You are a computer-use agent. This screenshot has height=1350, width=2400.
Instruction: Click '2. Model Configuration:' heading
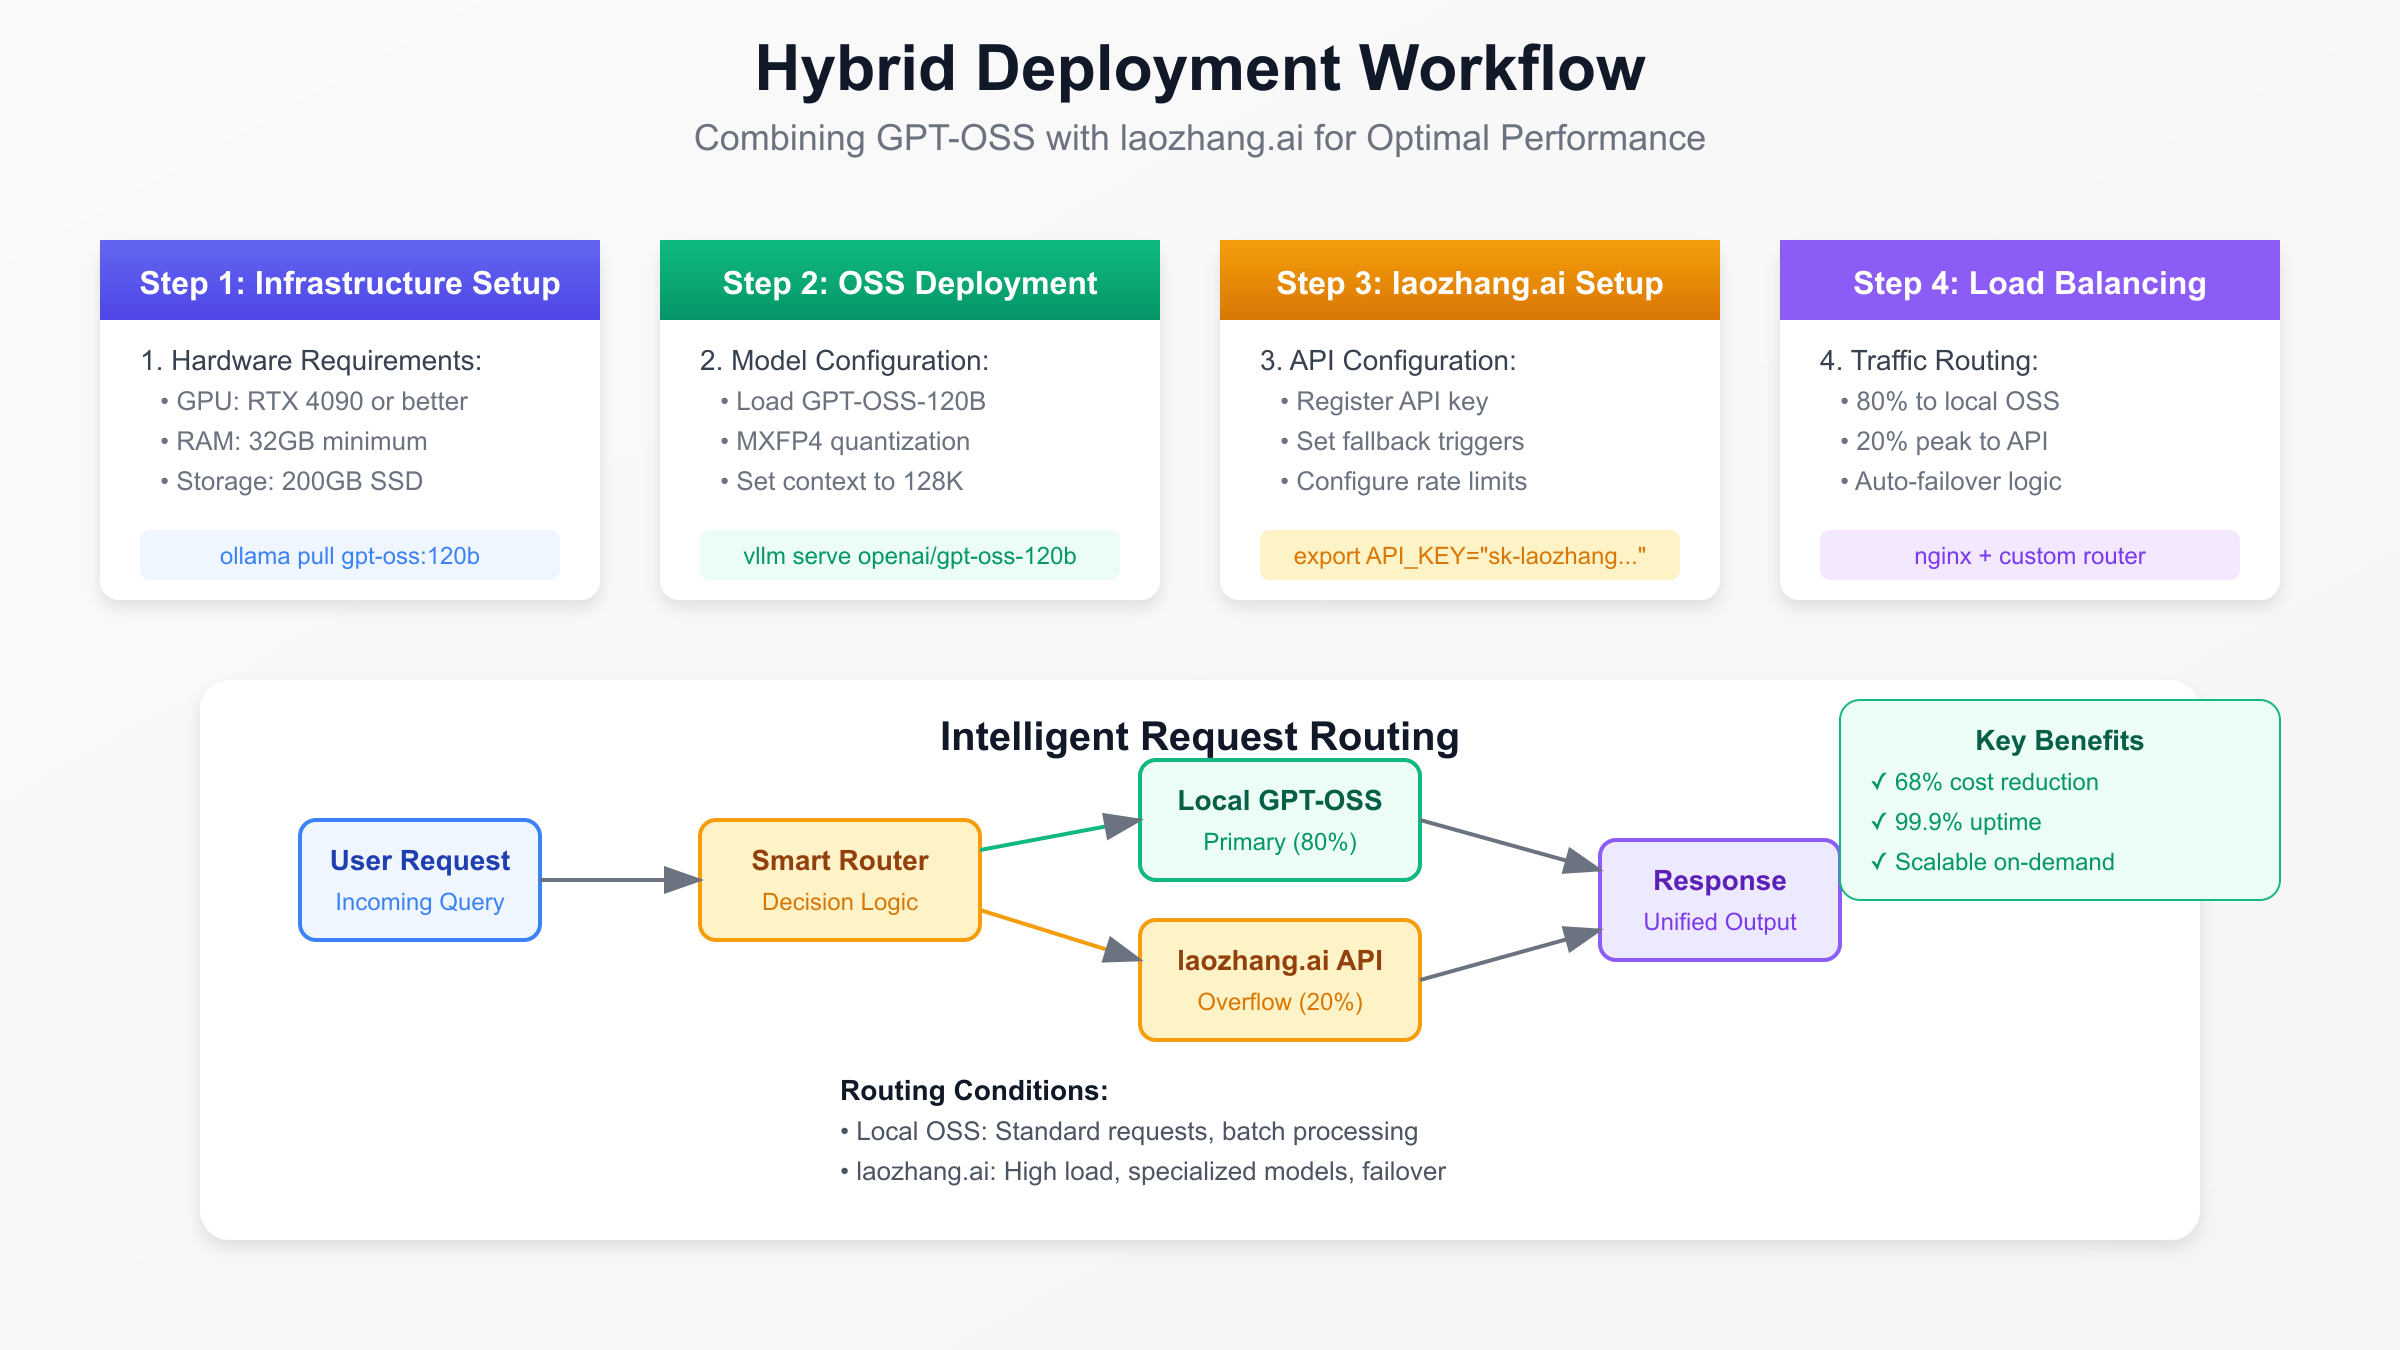(844, 361)
